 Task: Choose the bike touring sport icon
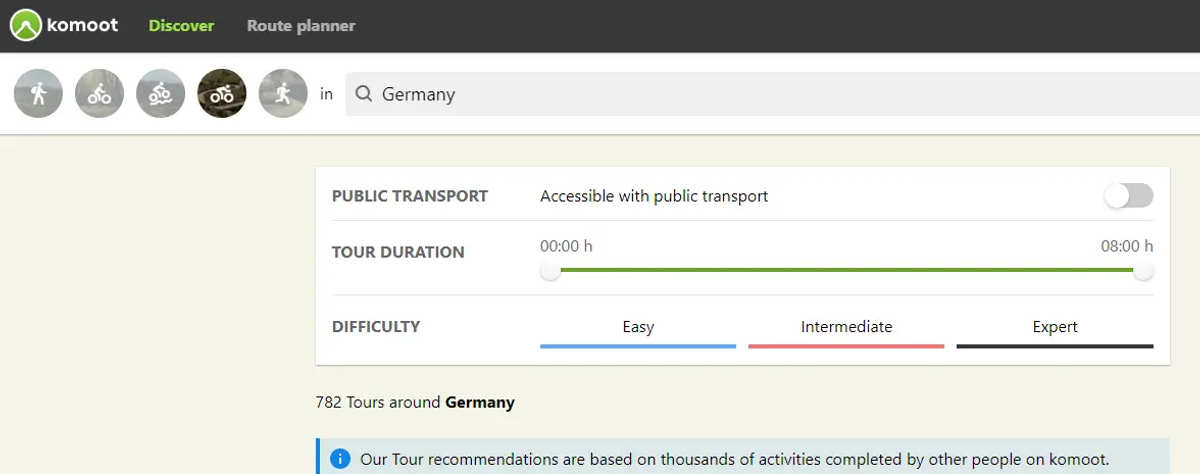[x=99, y=94]
